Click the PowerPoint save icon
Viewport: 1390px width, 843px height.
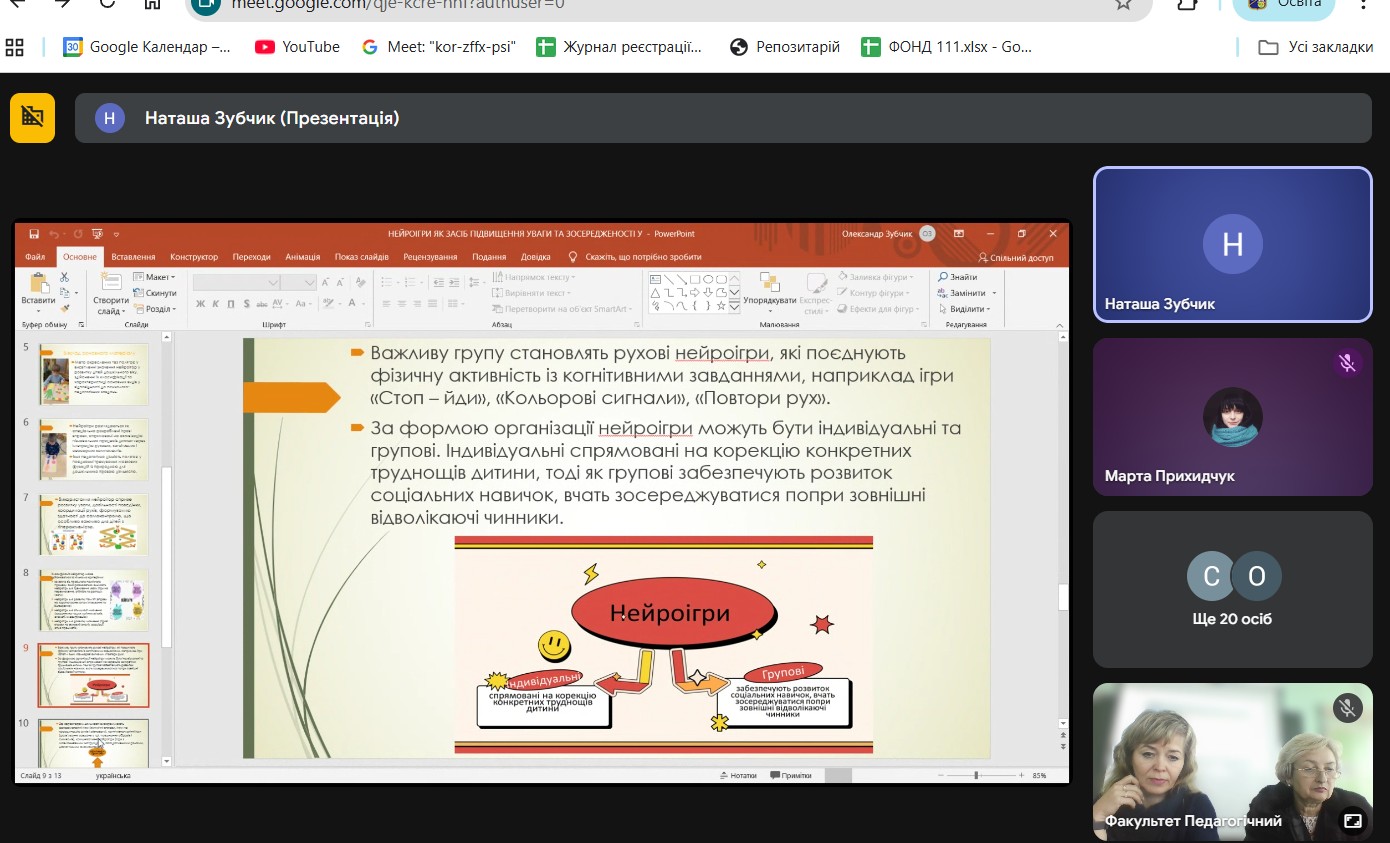tap(34, 234)
